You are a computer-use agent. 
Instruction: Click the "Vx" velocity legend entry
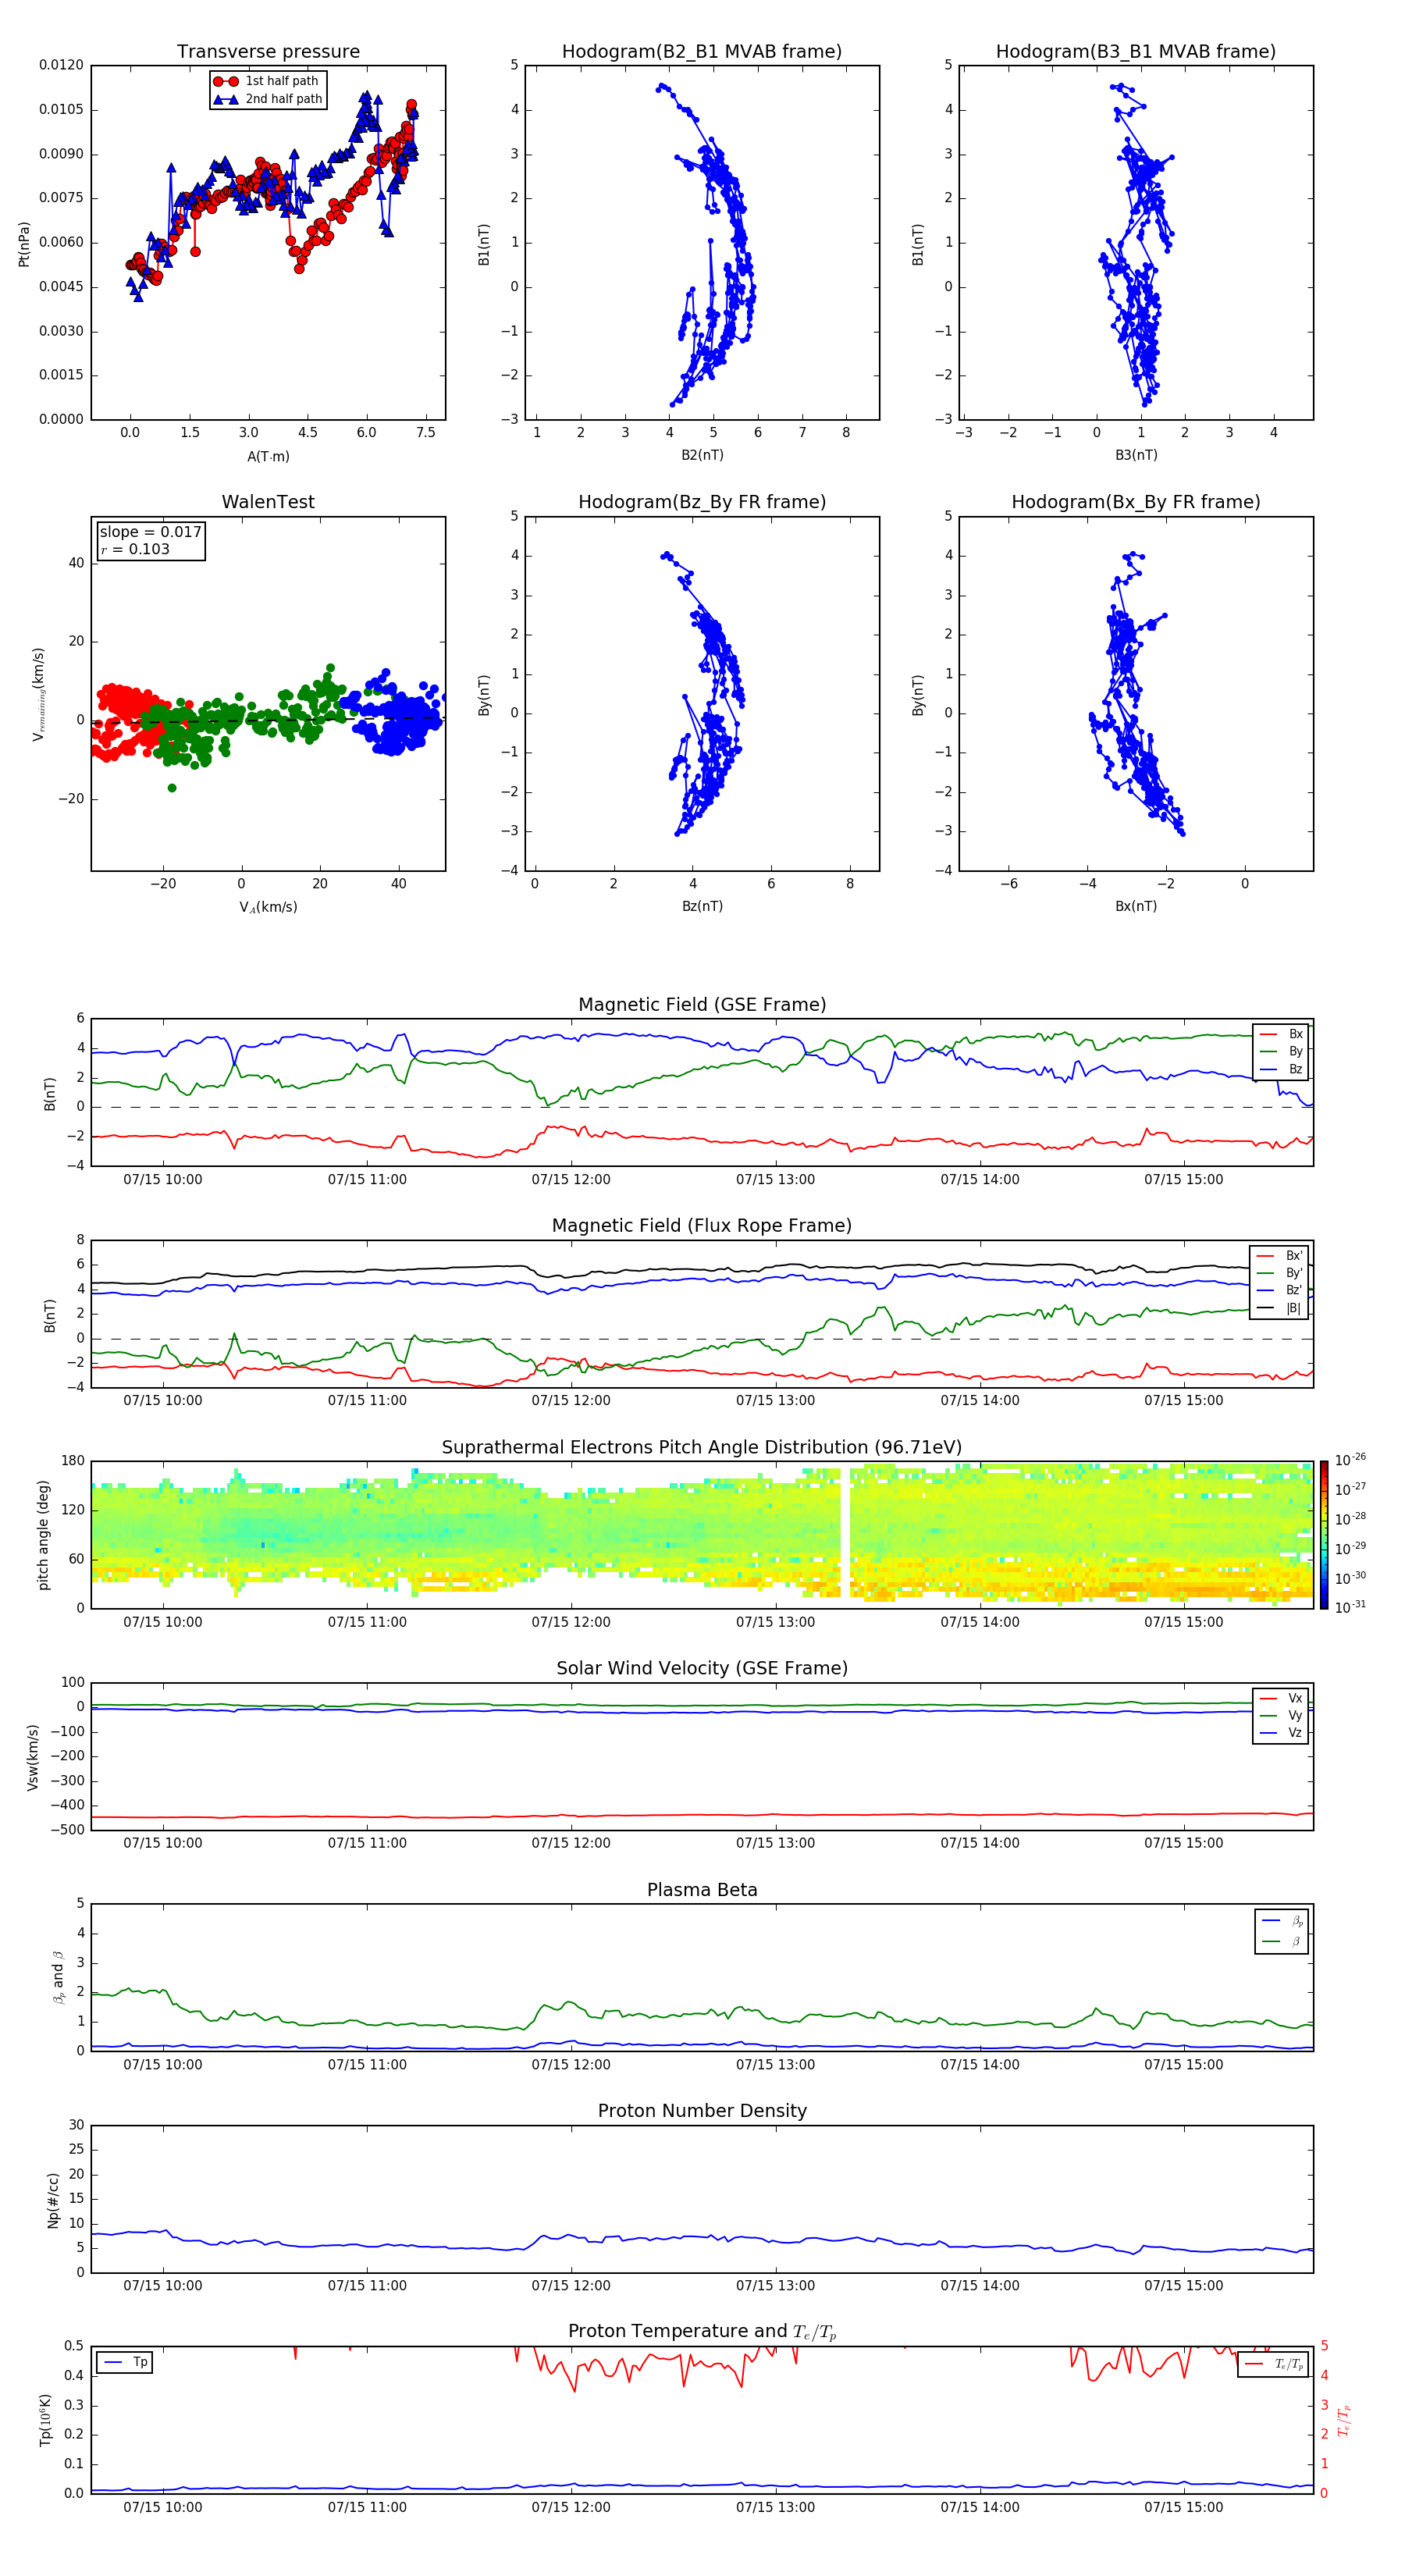[1282, 1698]
